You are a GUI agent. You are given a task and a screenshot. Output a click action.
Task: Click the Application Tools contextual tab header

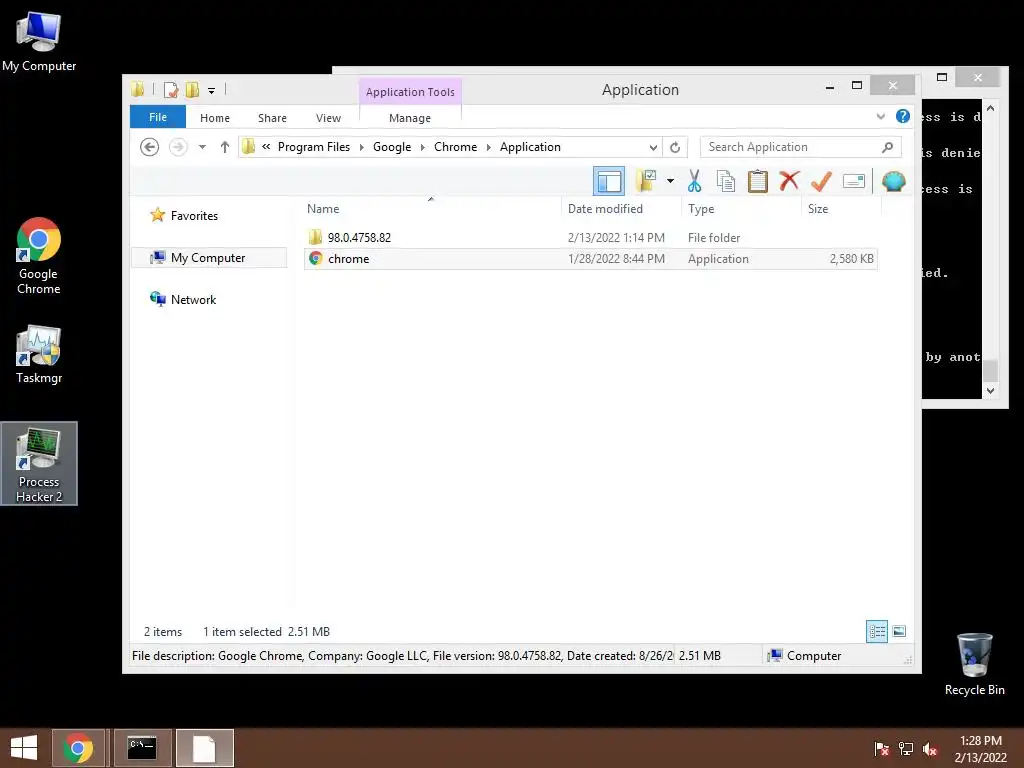coord(410,92)
